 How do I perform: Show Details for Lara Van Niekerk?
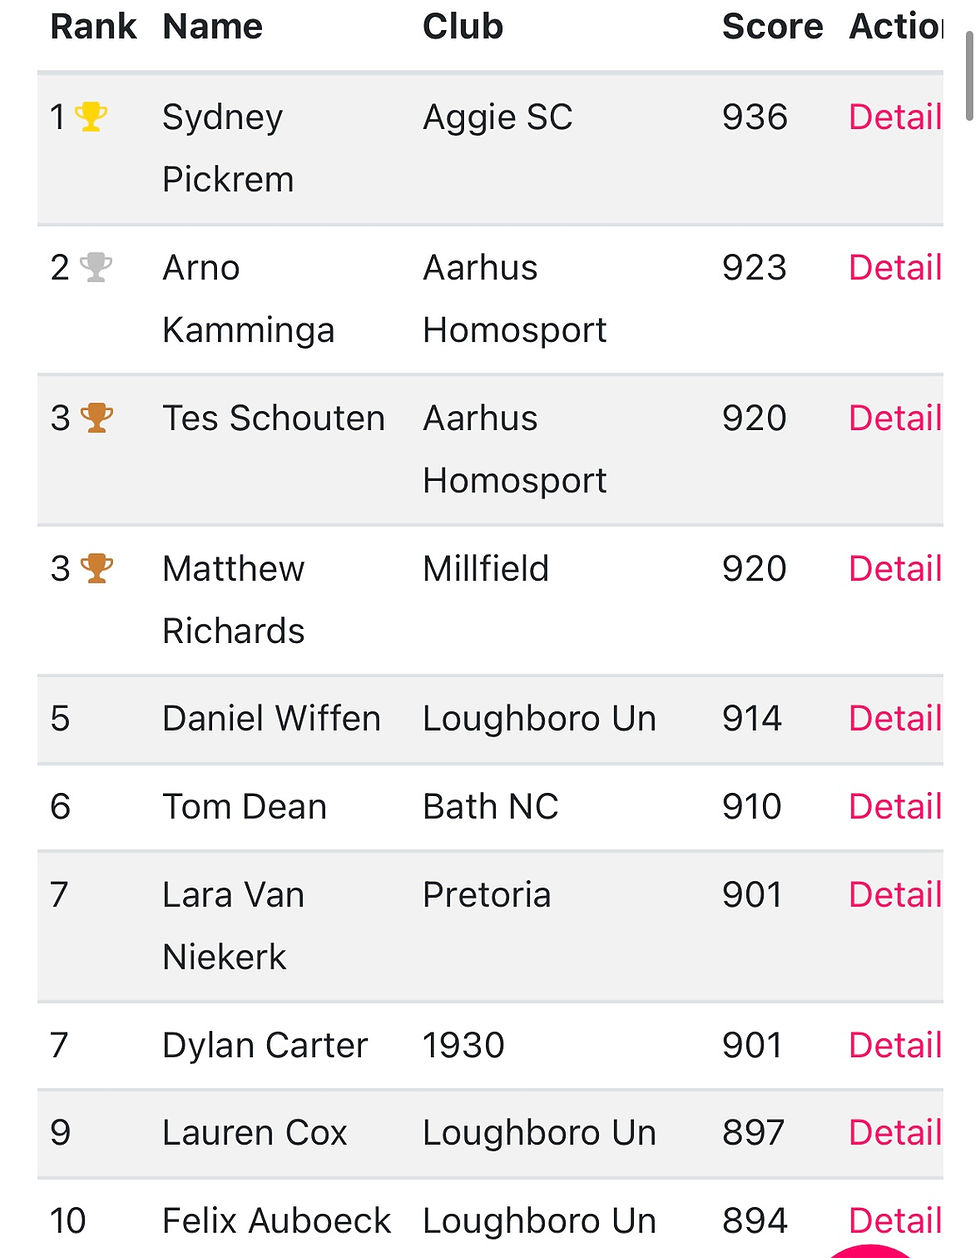click(895, 894)
